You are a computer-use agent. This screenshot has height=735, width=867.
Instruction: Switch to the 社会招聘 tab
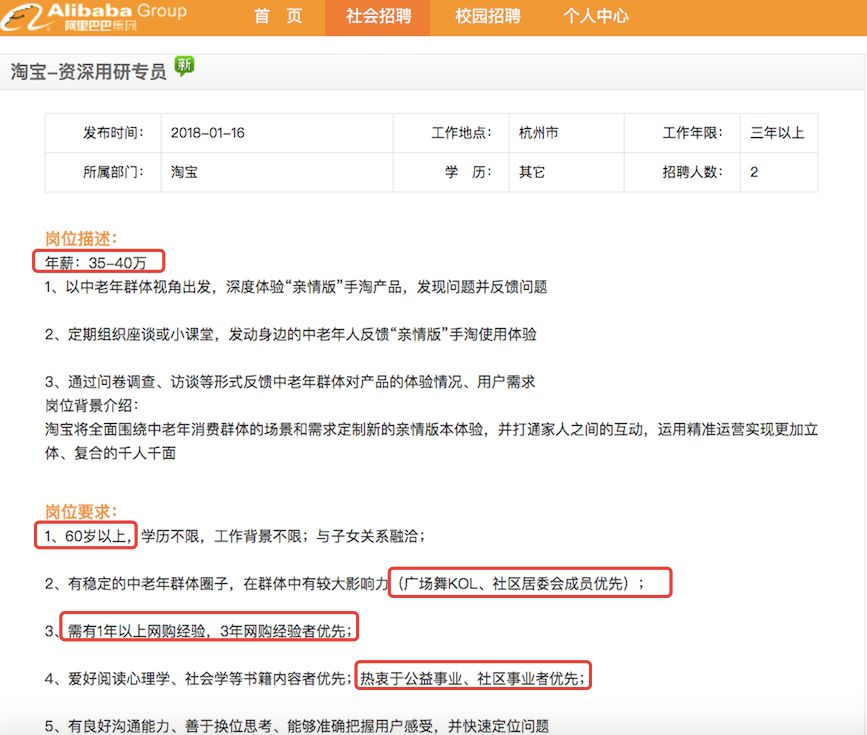[378, 17]
